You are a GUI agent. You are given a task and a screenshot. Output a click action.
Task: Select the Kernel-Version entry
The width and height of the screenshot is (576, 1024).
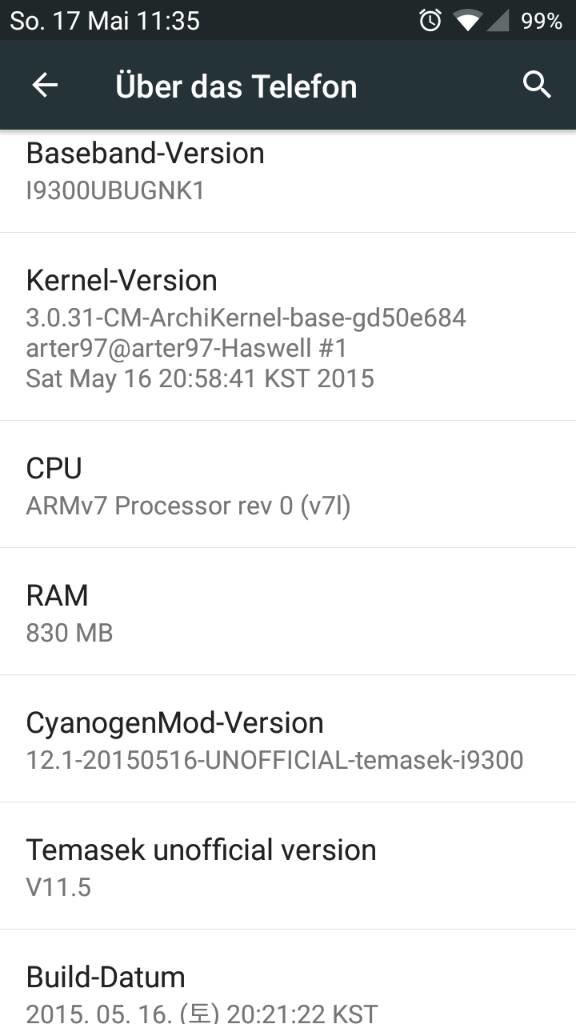tap(288, 327)
